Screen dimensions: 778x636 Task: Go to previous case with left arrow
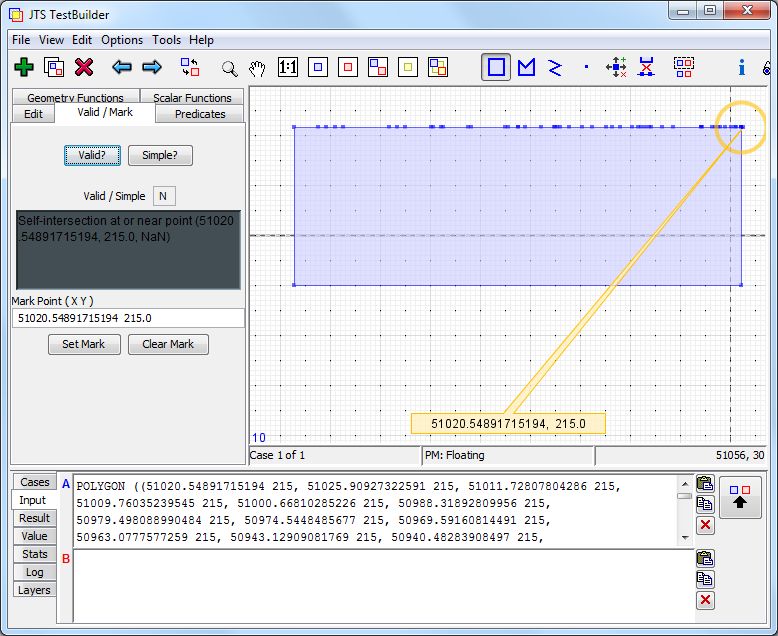[x=122, y=67]
